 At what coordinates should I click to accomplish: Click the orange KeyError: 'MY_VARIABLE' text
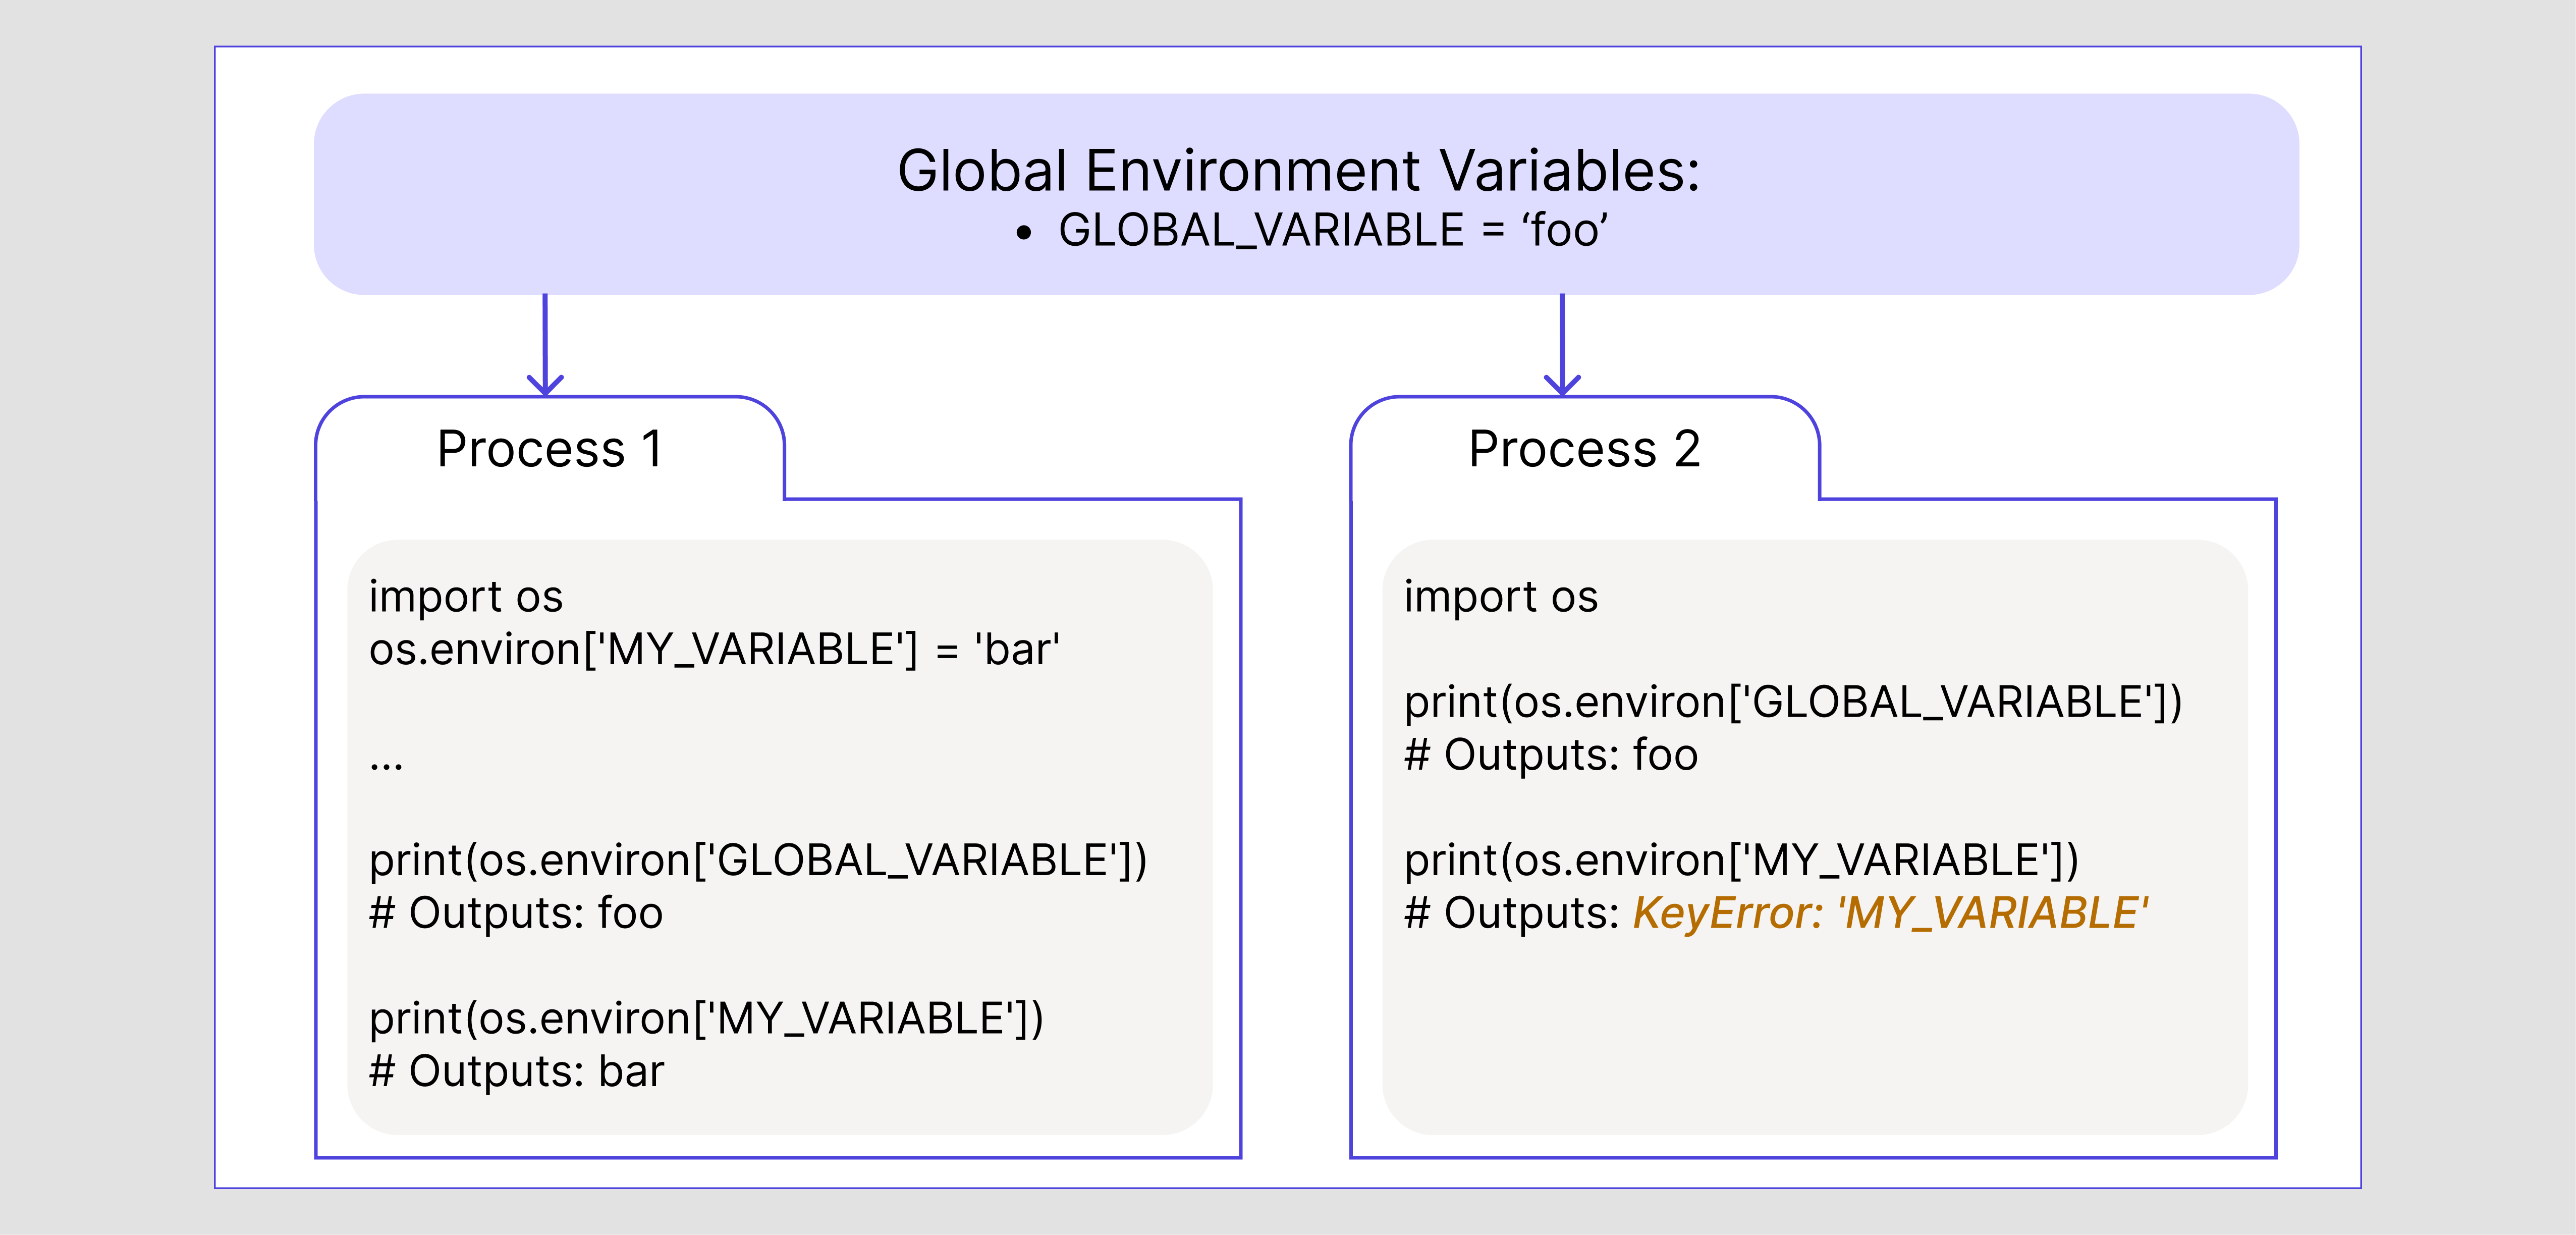coord(1890,913)
